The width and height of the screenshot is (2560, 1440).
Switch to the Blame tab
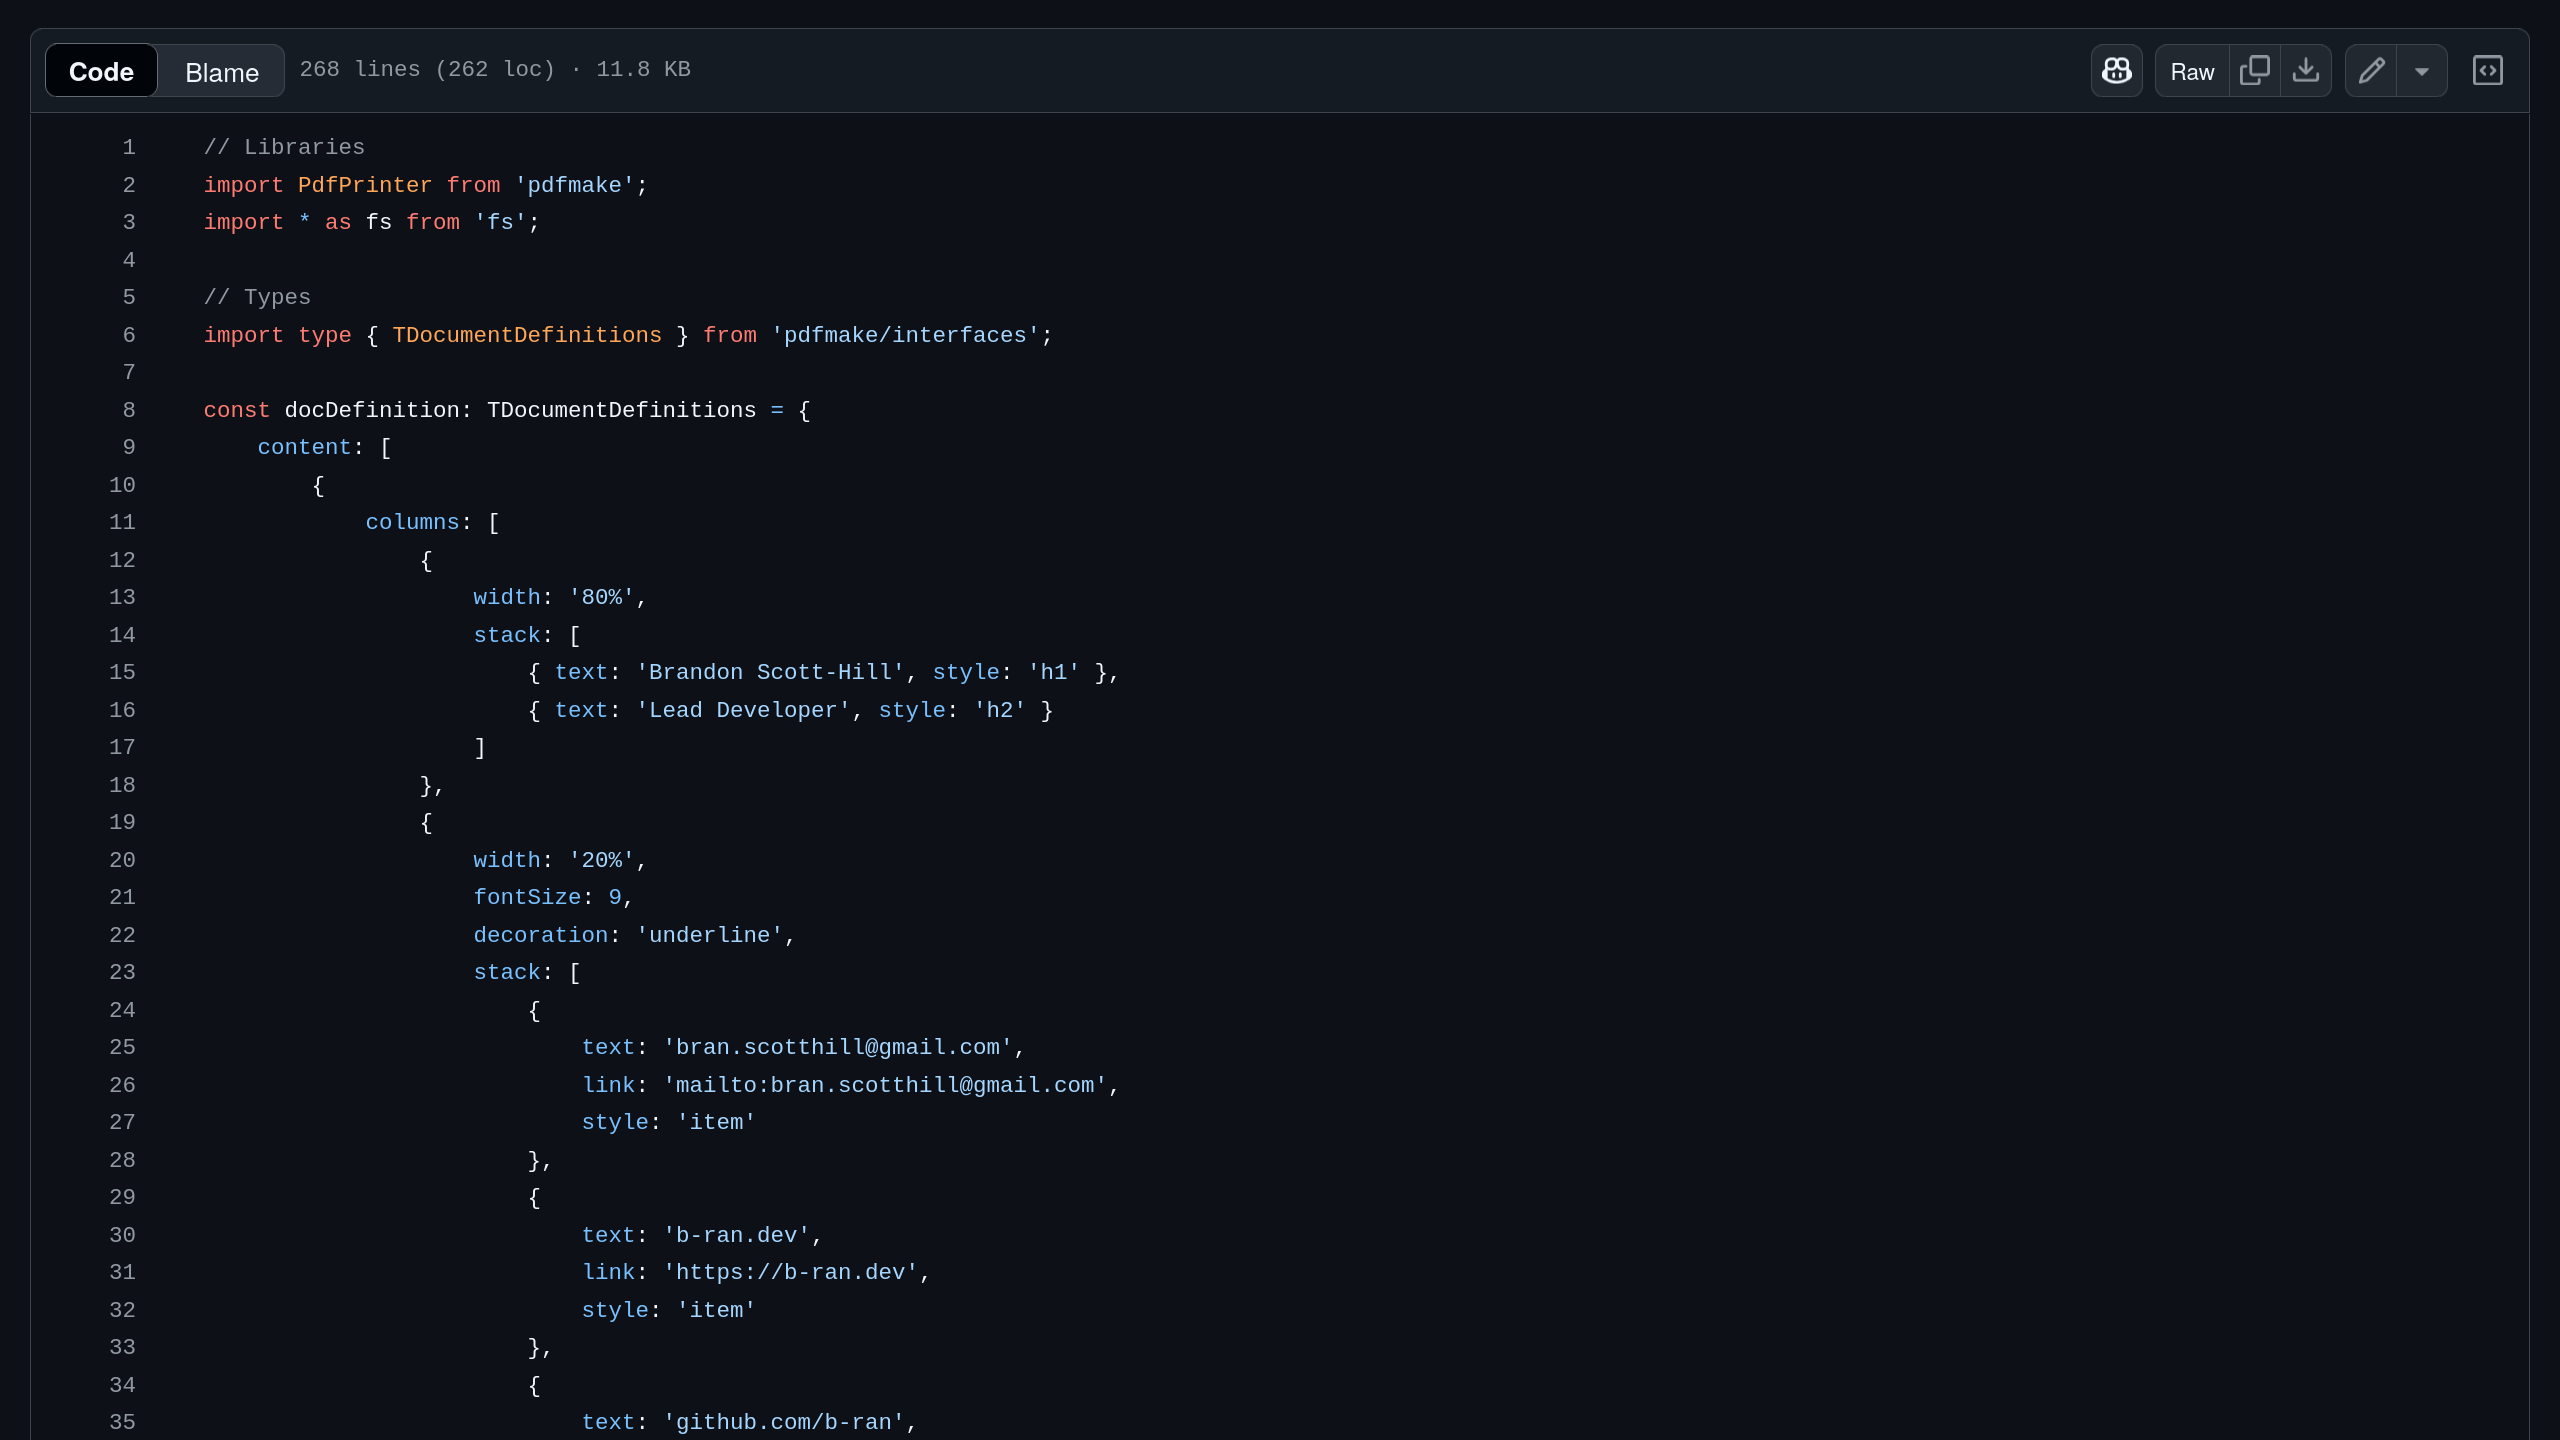pyautogui.click(x=222, y=72)
